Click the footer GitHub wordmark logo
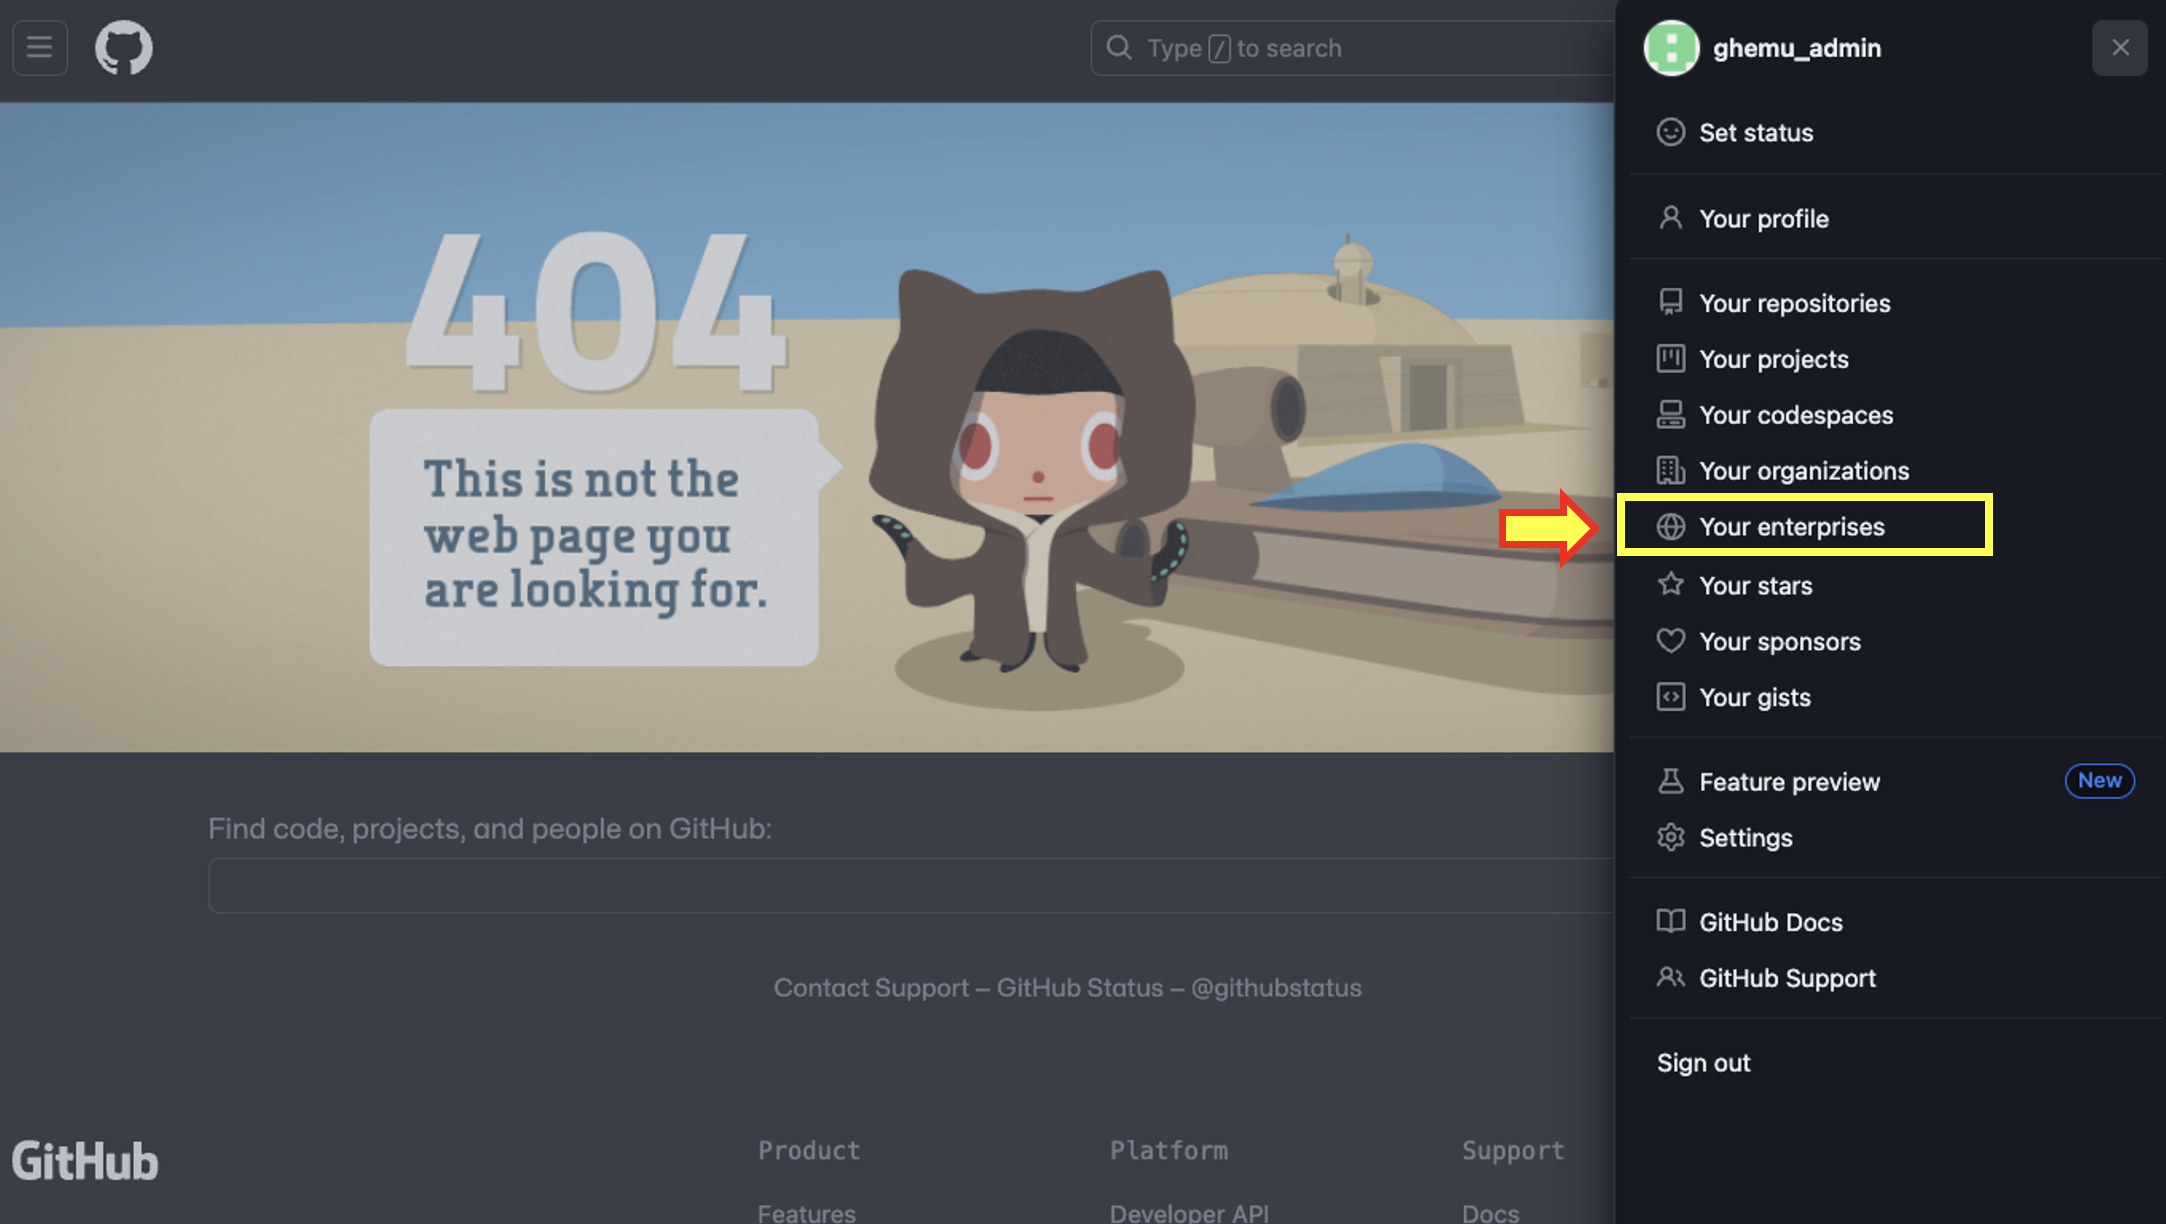 tap(85, 1161)
